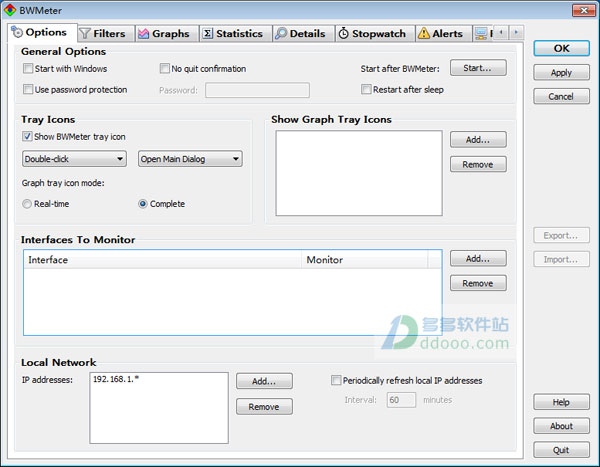
Task: Click the Password input field
Action: (258, 90)
